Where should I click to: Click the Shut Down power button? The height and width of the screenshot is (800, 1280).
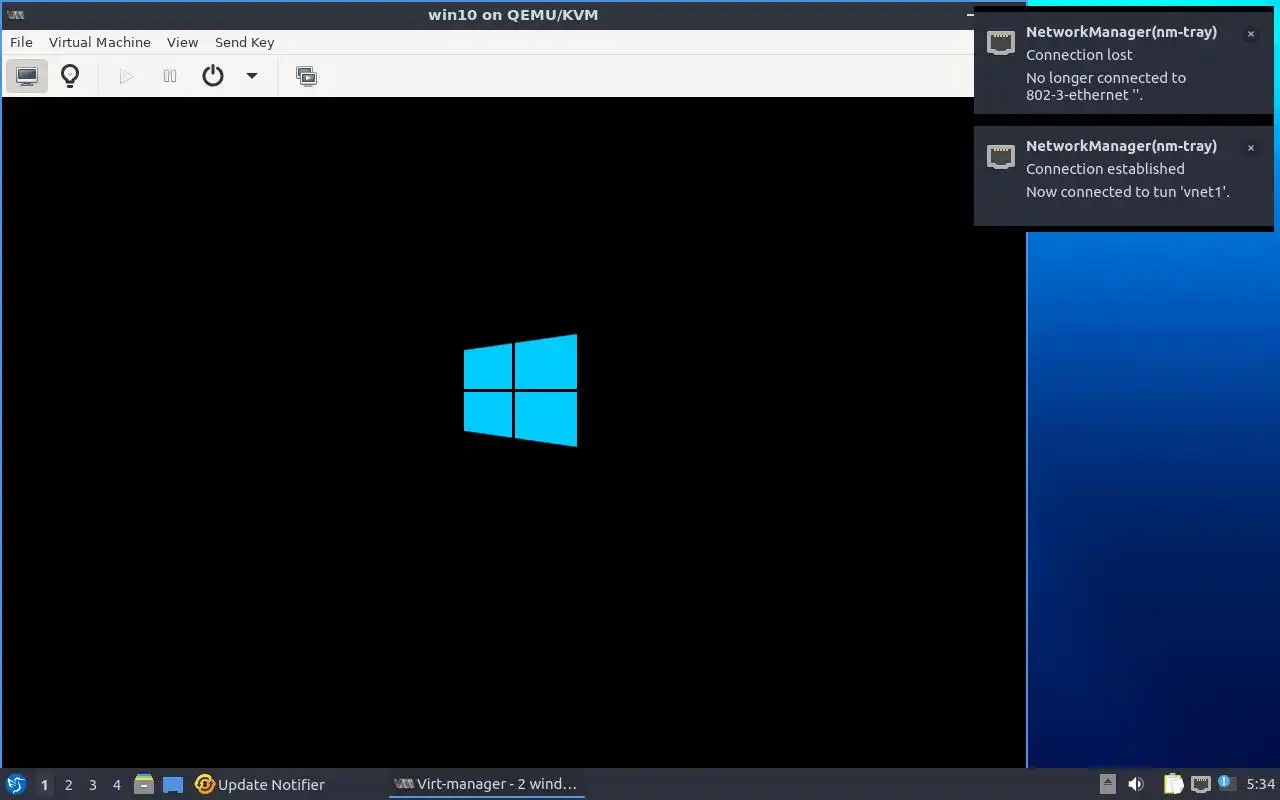click(x=213, y=76)
